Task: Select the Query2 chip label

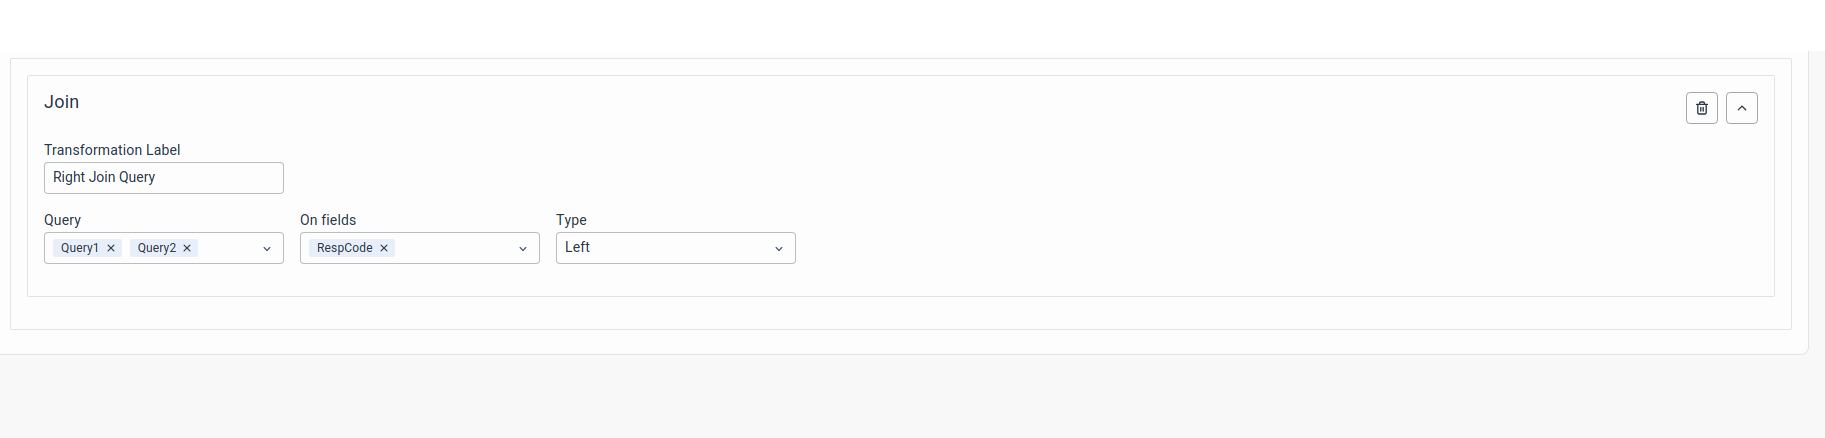Action: click(x=156, y=248)
